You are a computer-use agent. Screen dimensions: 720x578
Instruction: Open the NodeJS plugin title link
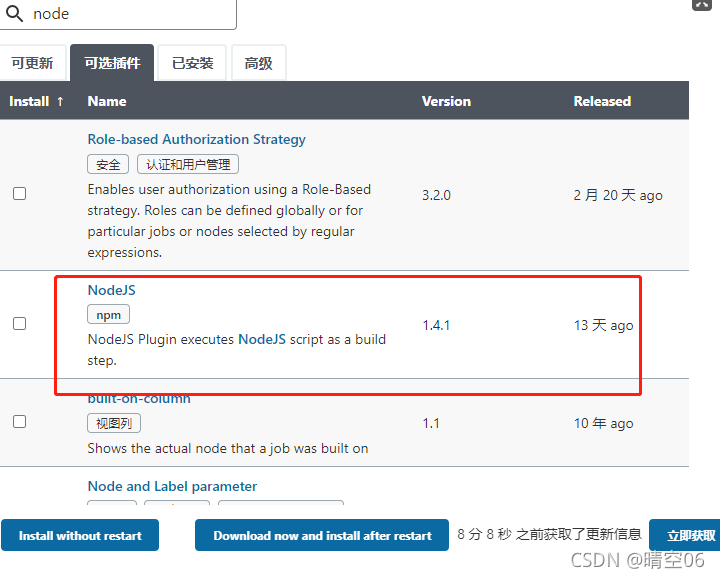pos(112,290)
